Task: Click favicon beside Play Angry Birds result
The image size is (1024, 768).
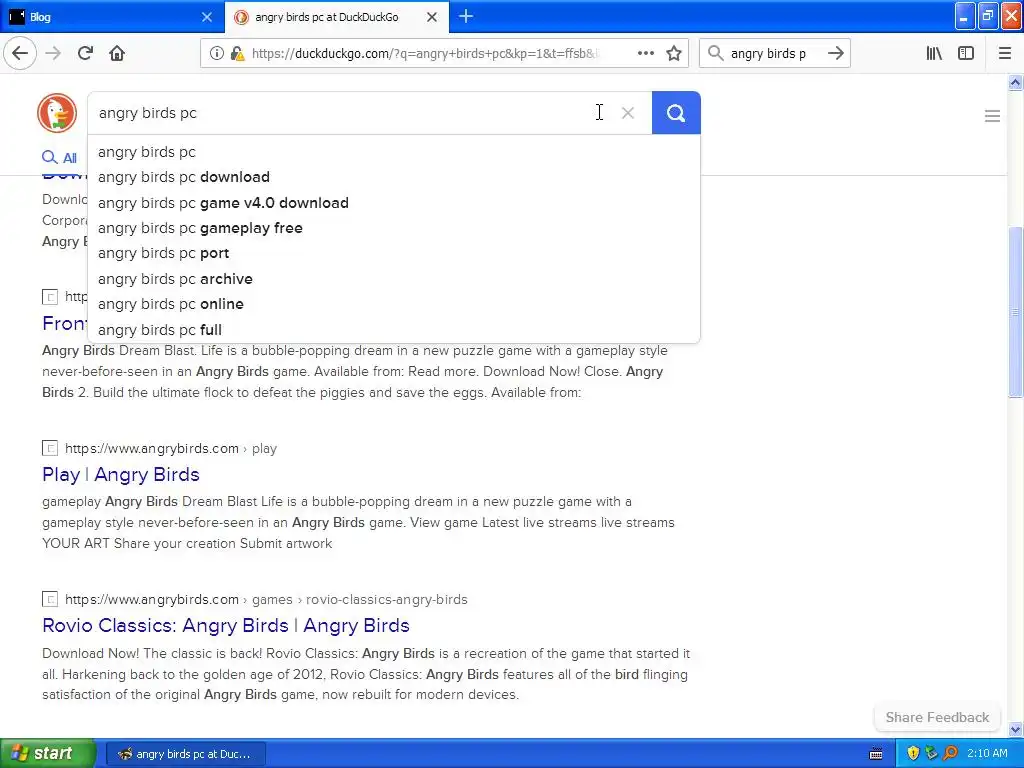Action: point(50,449)
